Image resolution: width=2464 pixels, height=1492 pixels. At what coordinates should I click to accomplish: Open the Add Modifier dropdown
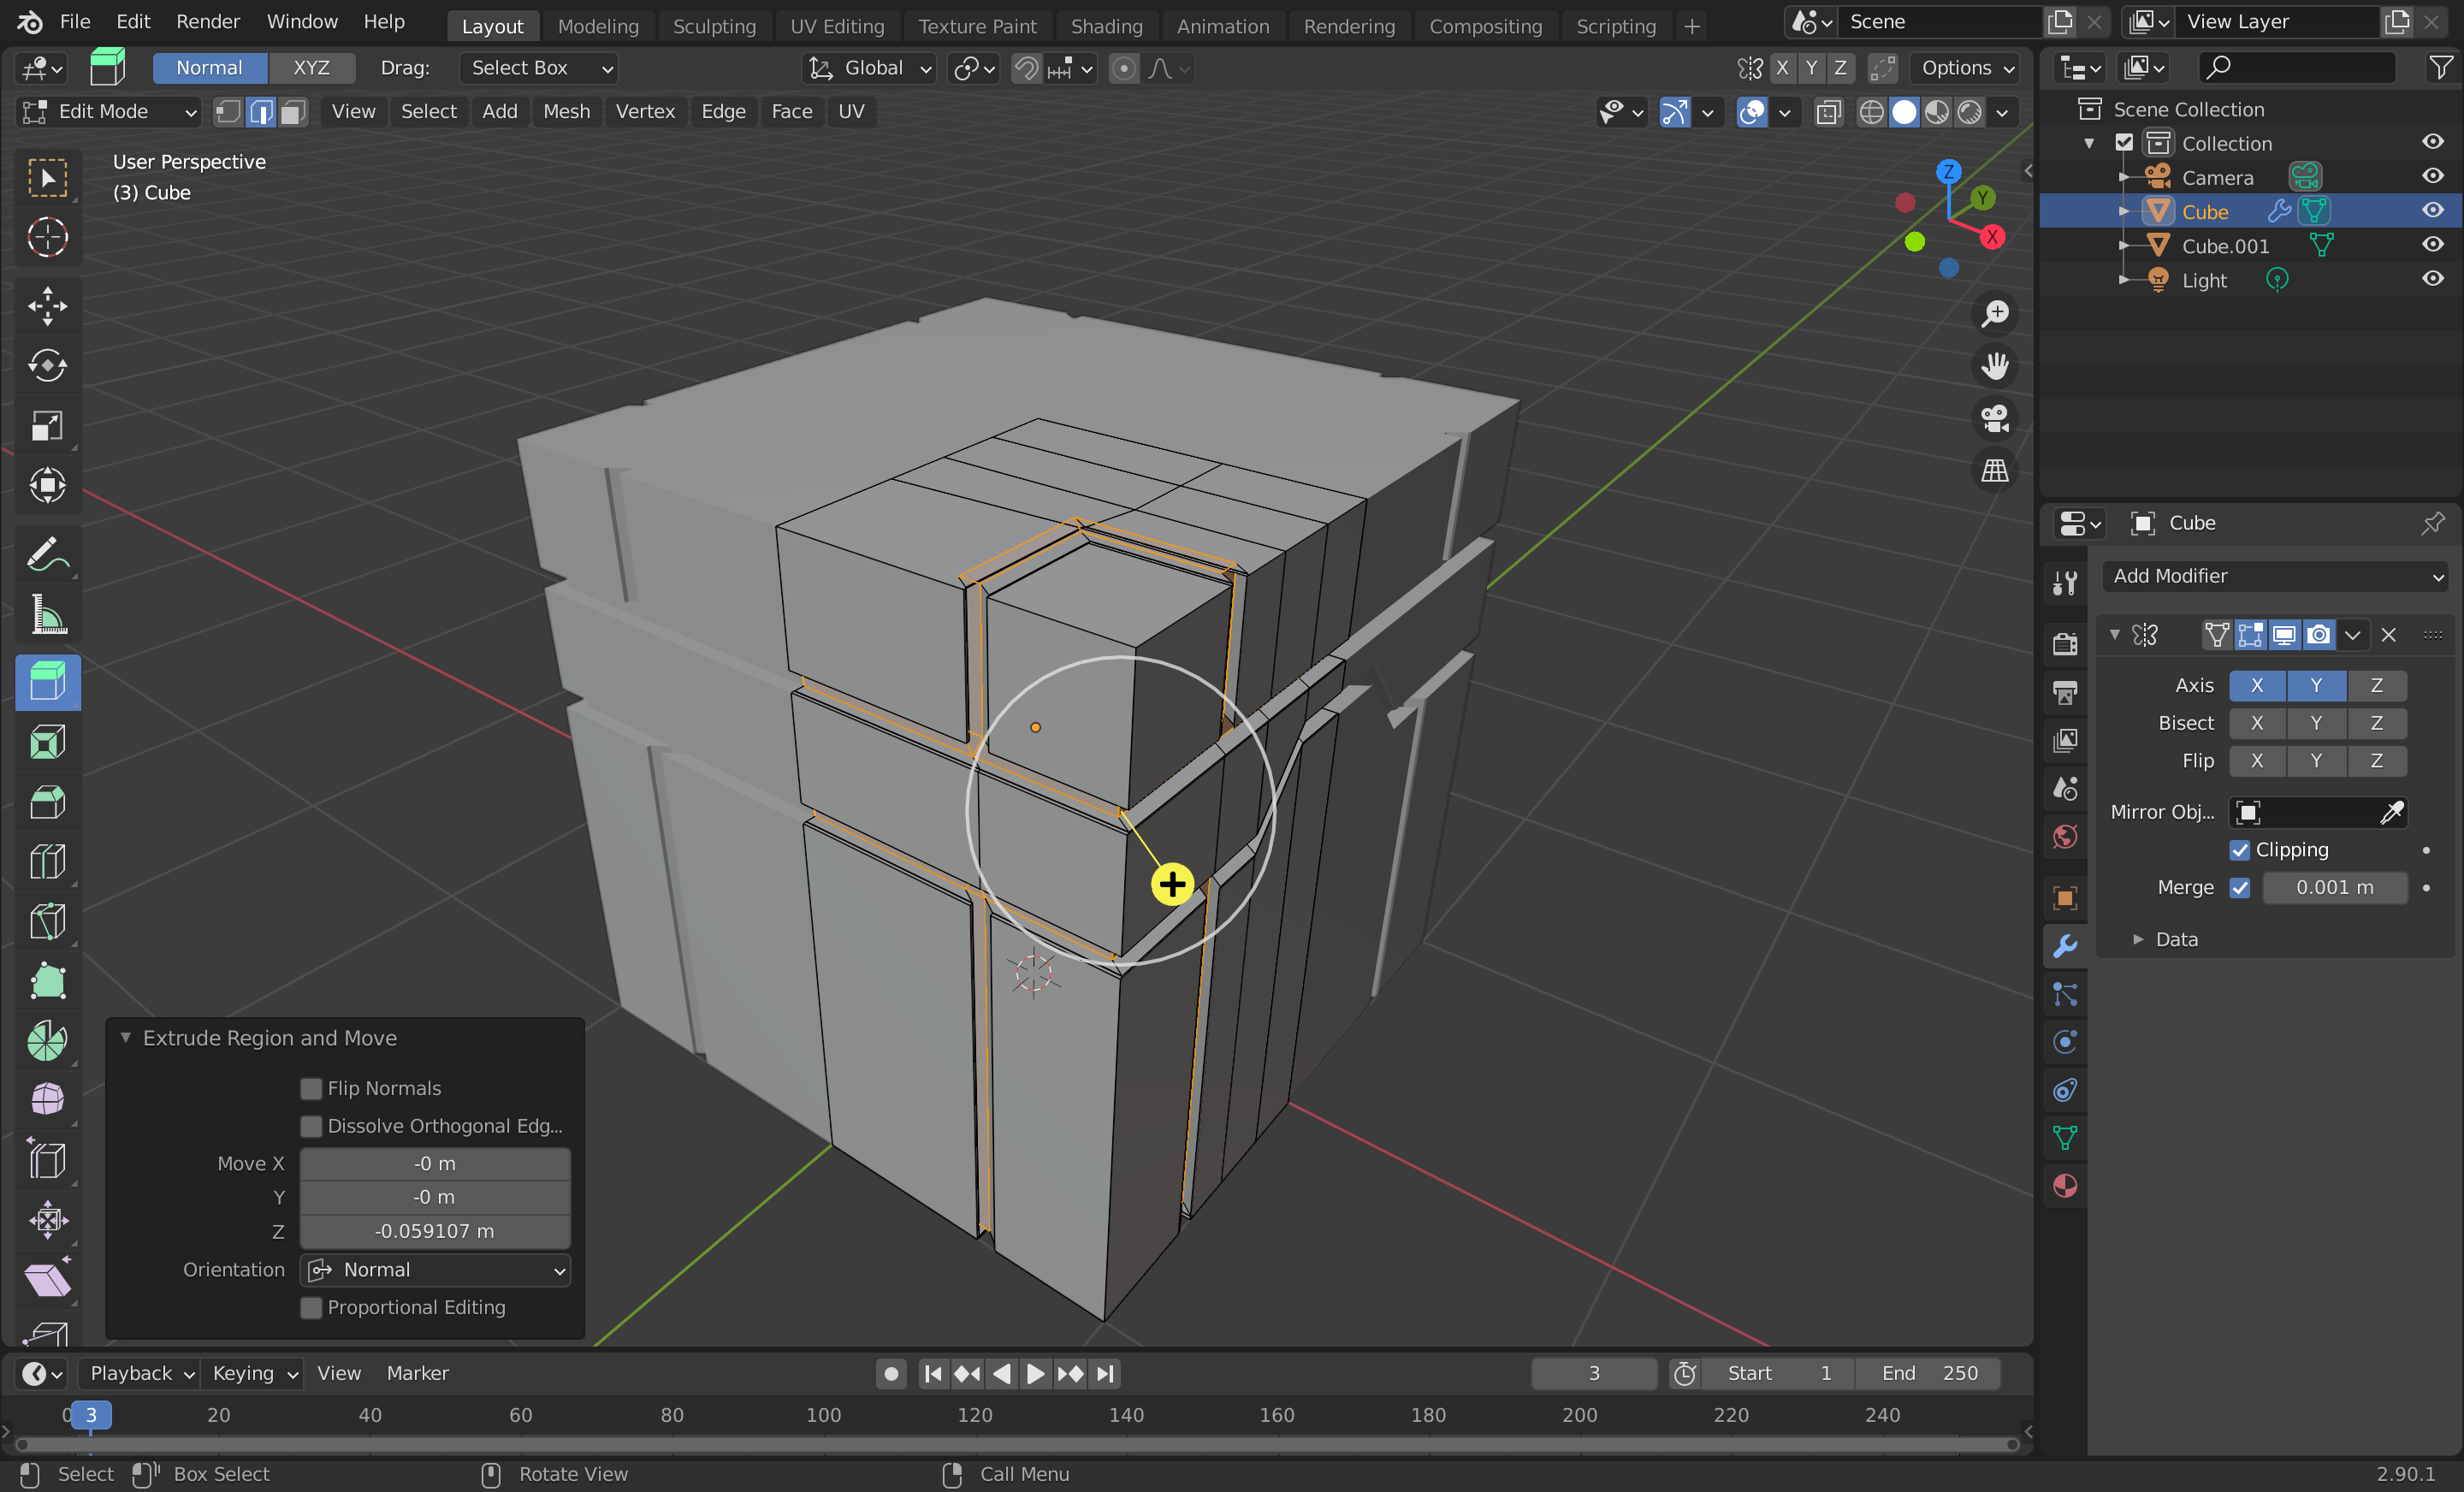tap(2276, 576)
